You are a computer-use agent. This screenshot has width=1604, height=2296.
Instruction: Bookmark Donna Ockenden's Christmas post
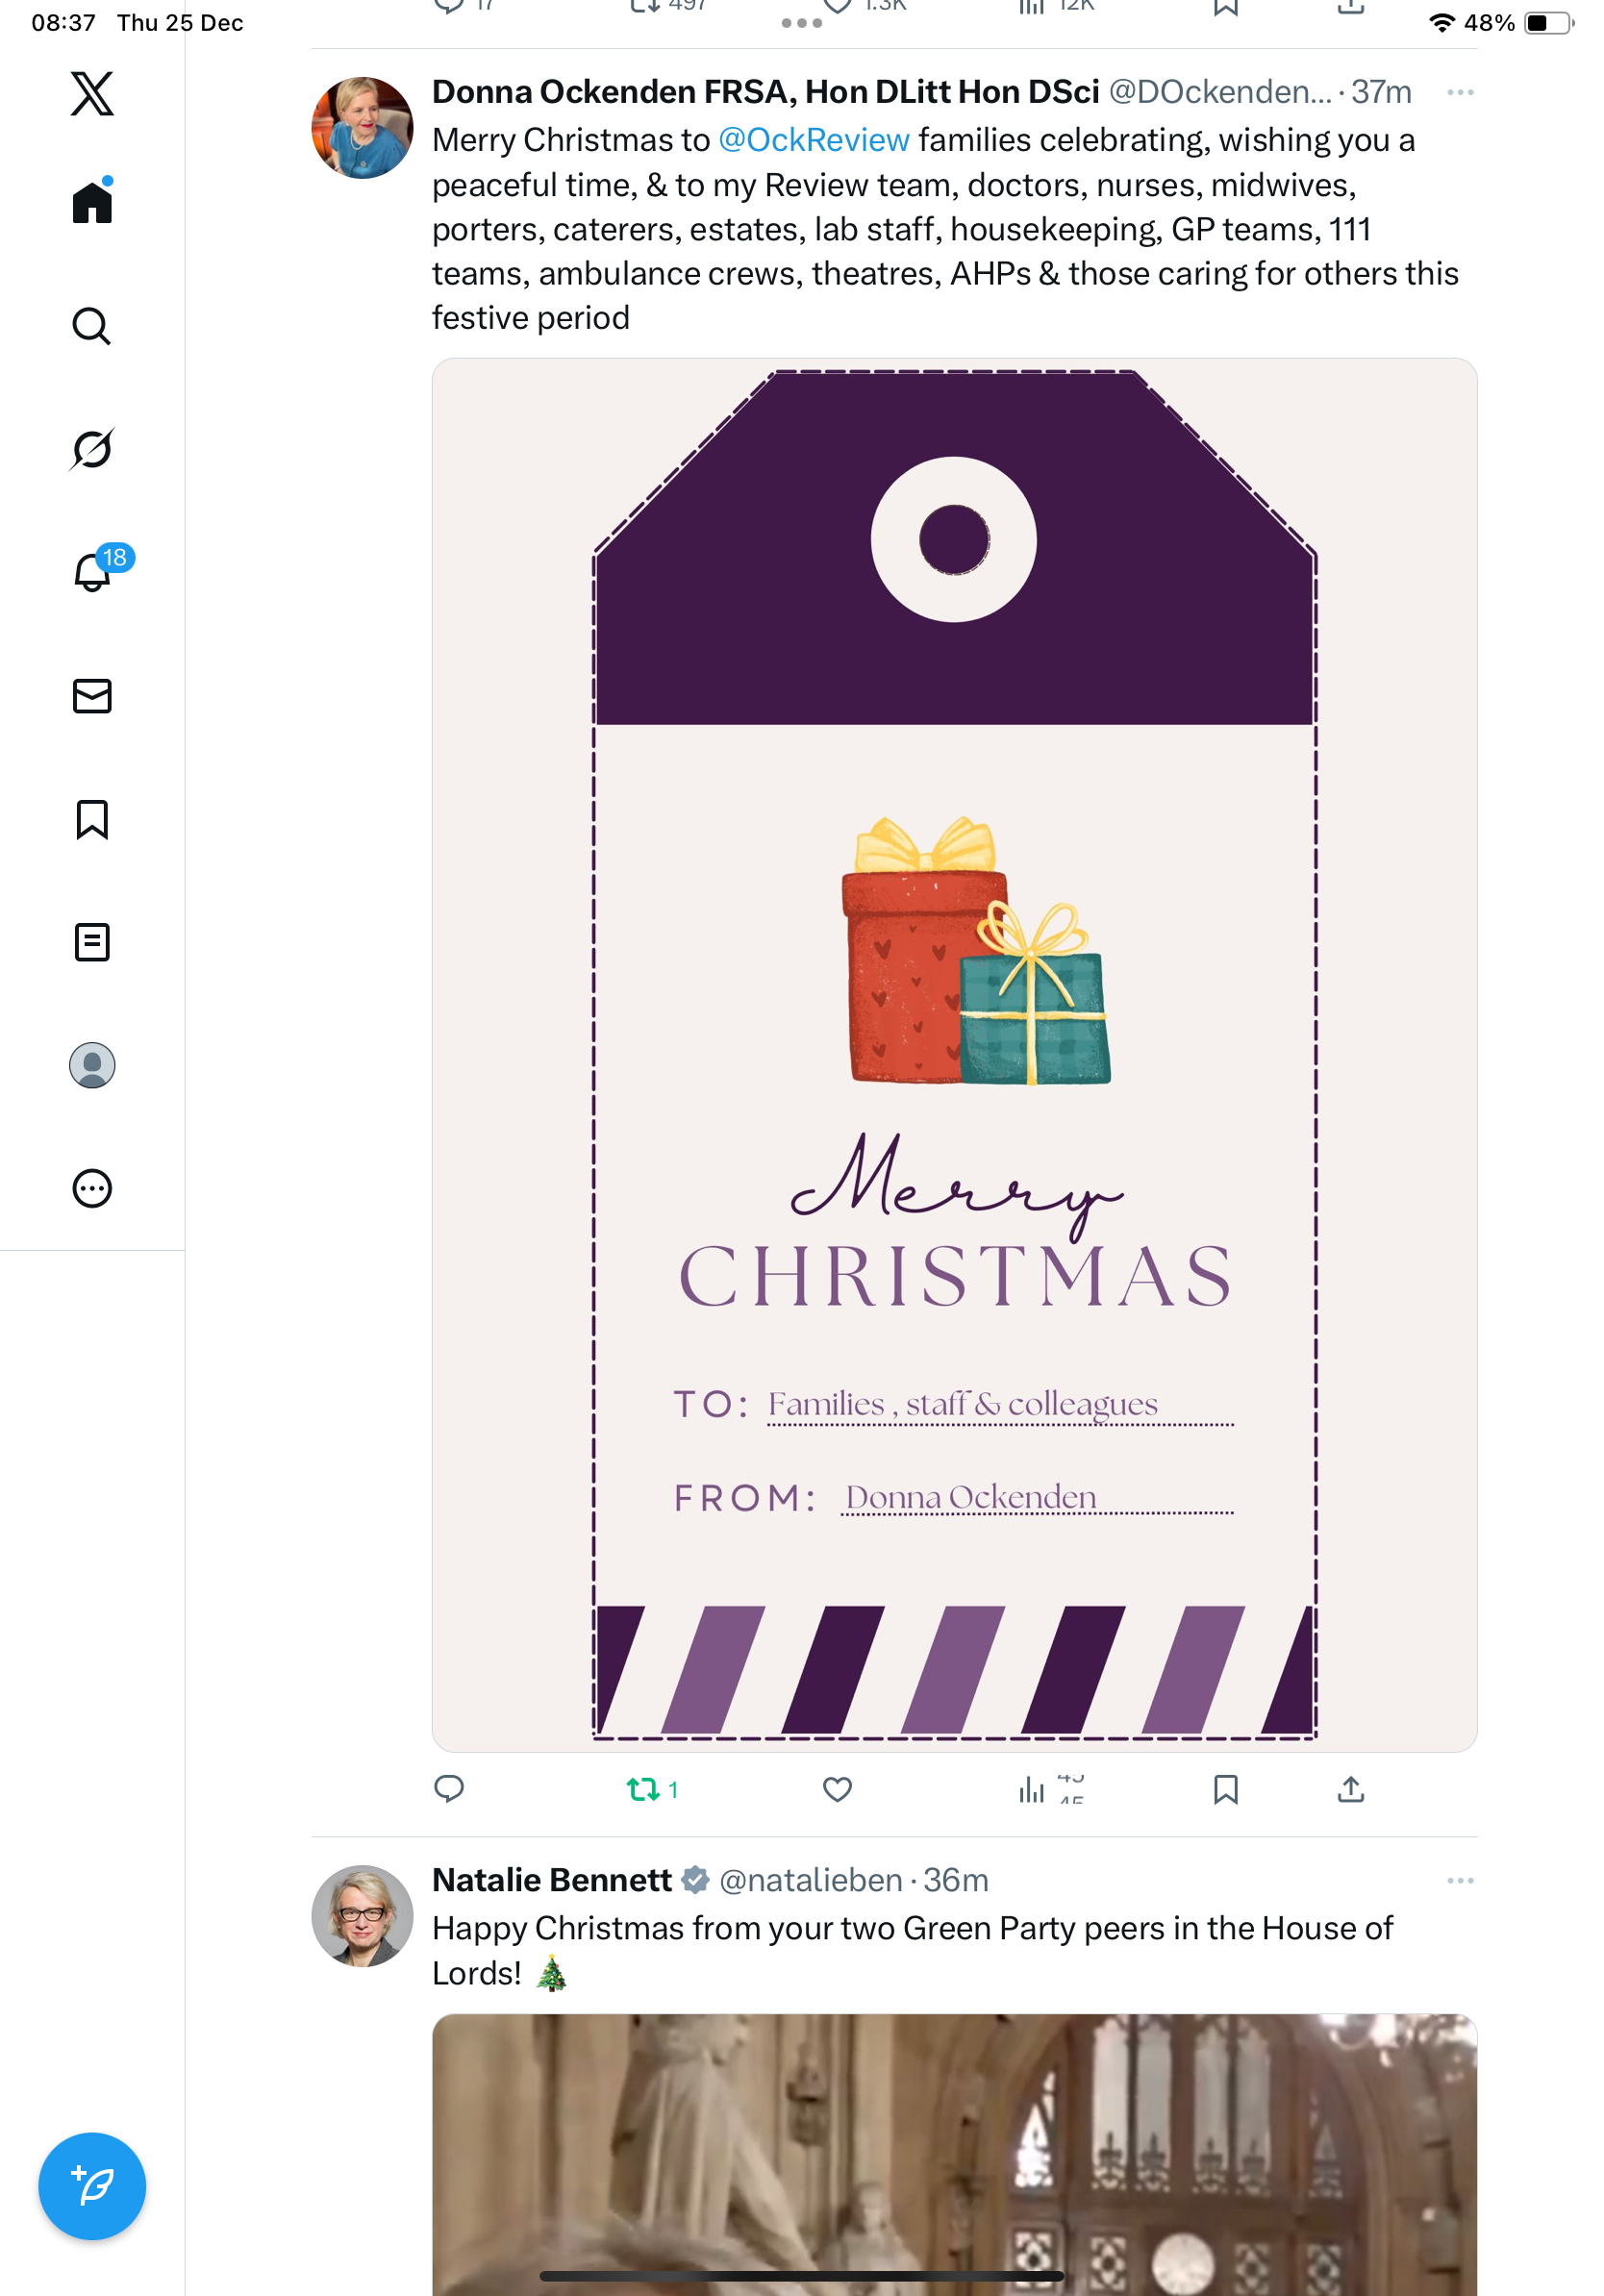click(1225, 1789)
